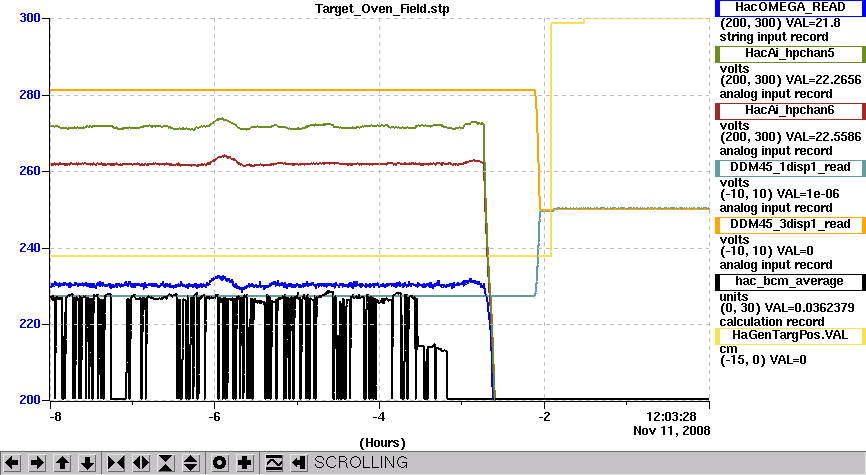The image size is (866, 475).
Task: Pan the graph left with the left arrow
Action: click(x=12, y=463)
